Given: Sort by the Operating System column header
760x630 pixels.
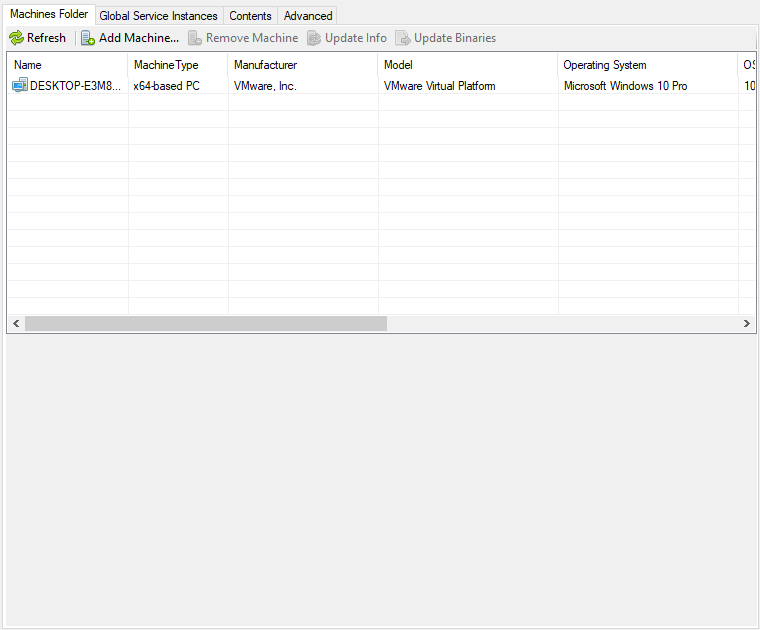Looking at the screenshot, I should (648, 65).
